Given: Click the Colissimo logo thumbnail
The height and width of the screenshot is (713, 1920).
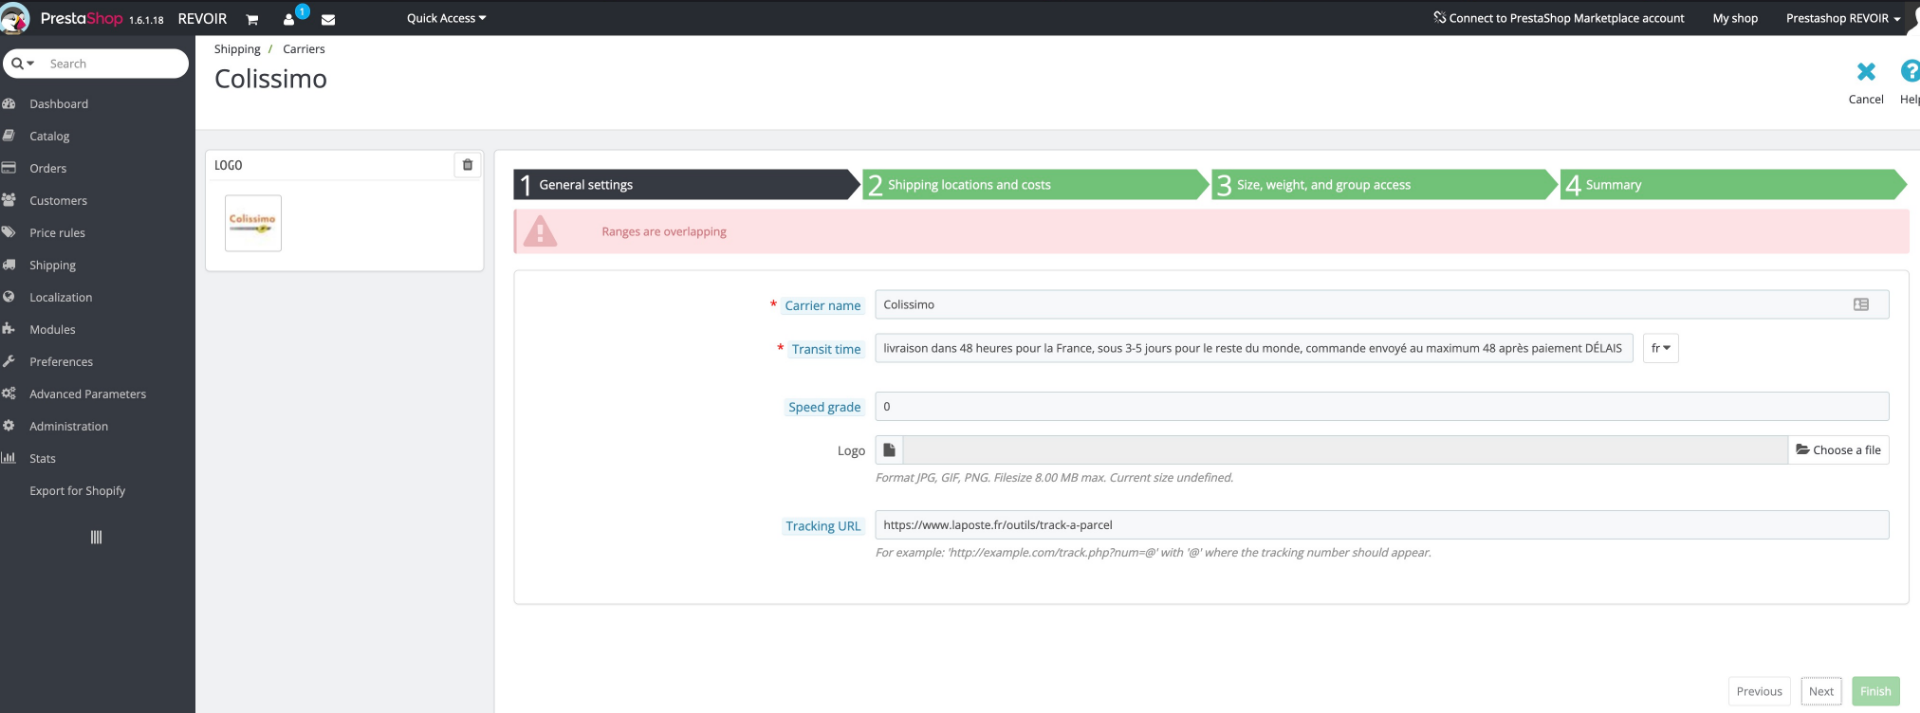Looking at the screenshot, I should 253,223.
